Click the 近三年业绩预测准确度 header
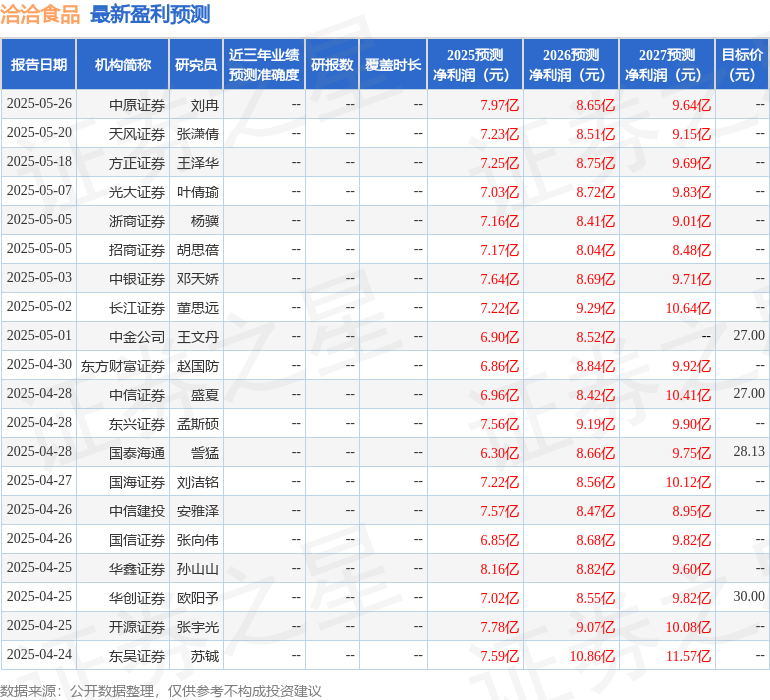The height and width of the screenshot is (700, 770). (x=264, y=65)
